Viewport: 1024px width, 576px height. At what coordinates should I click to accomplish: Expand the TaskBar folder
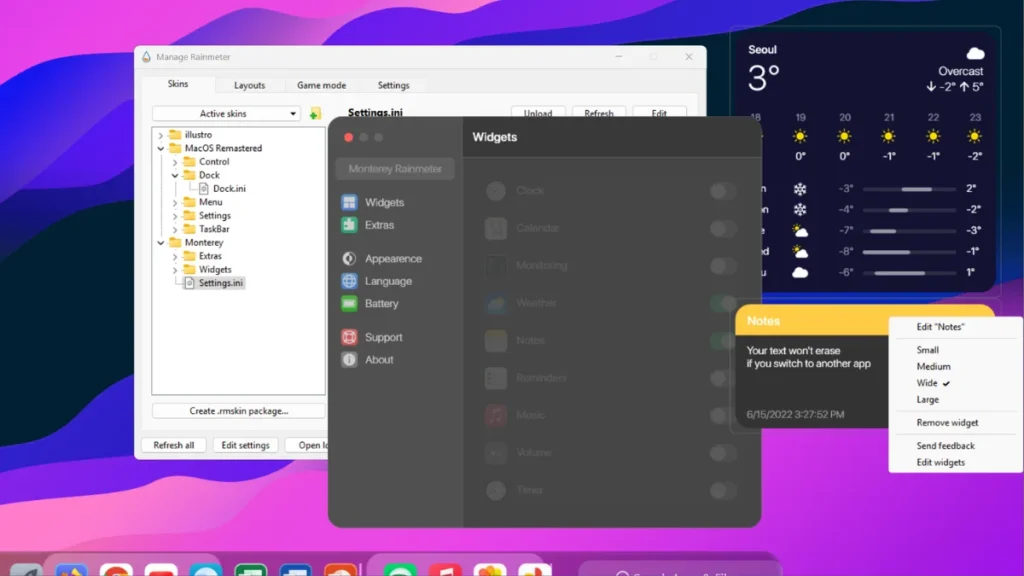click(175, 229)
